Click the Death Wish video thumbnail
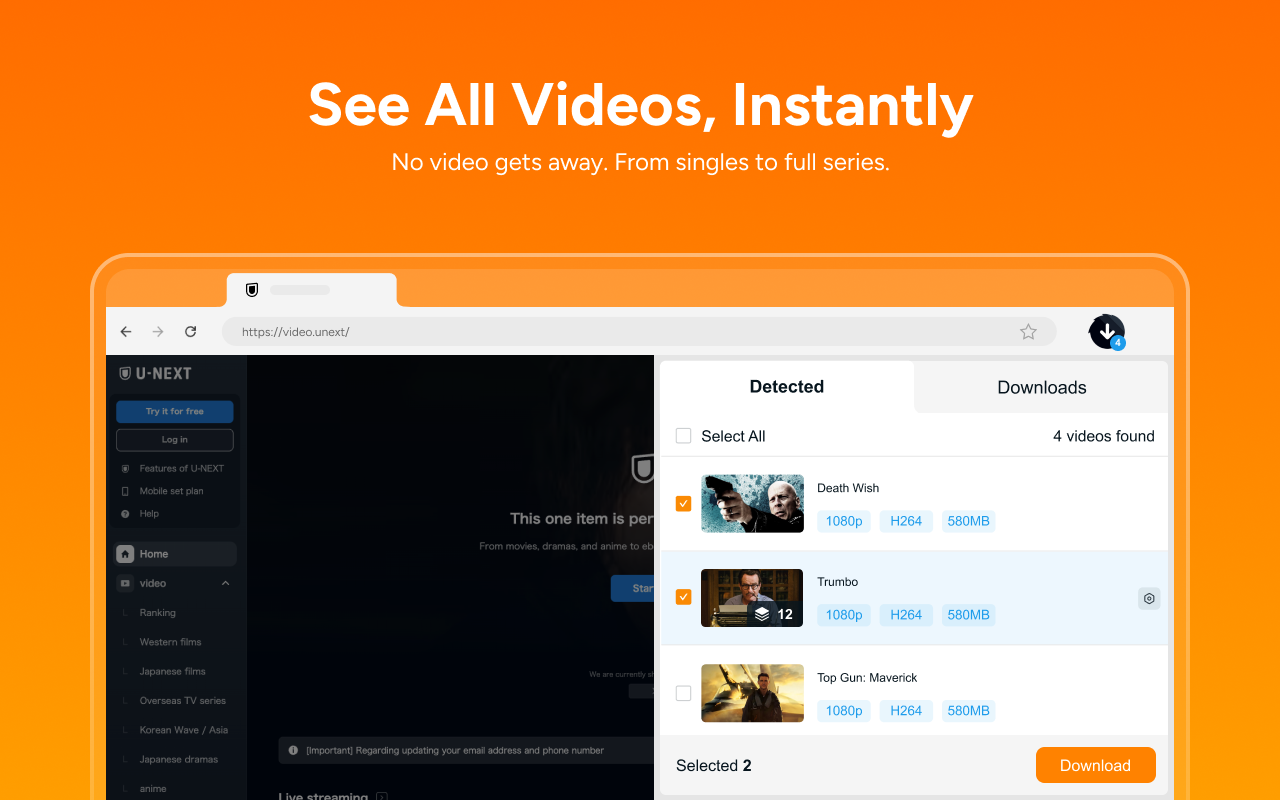 pyautogui.click(x=752, y=503)
